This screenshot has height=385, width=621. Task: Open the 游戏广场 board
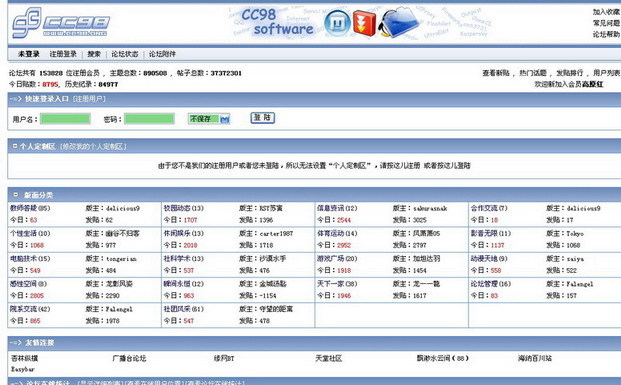pos(330,259)
